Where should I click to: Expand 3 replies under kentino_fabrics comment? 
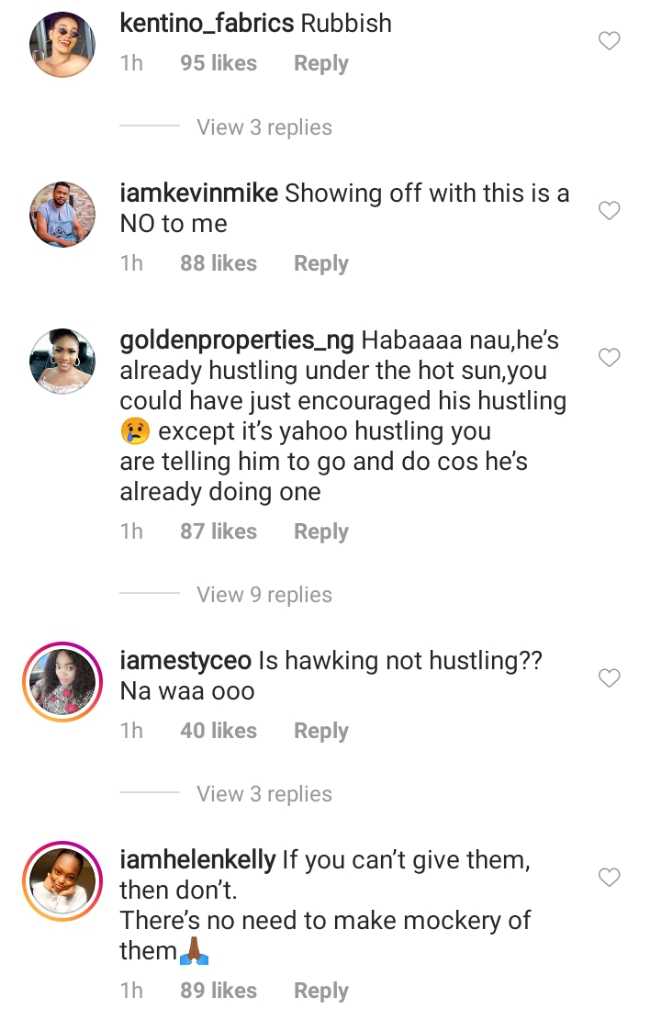coord(264,128)
